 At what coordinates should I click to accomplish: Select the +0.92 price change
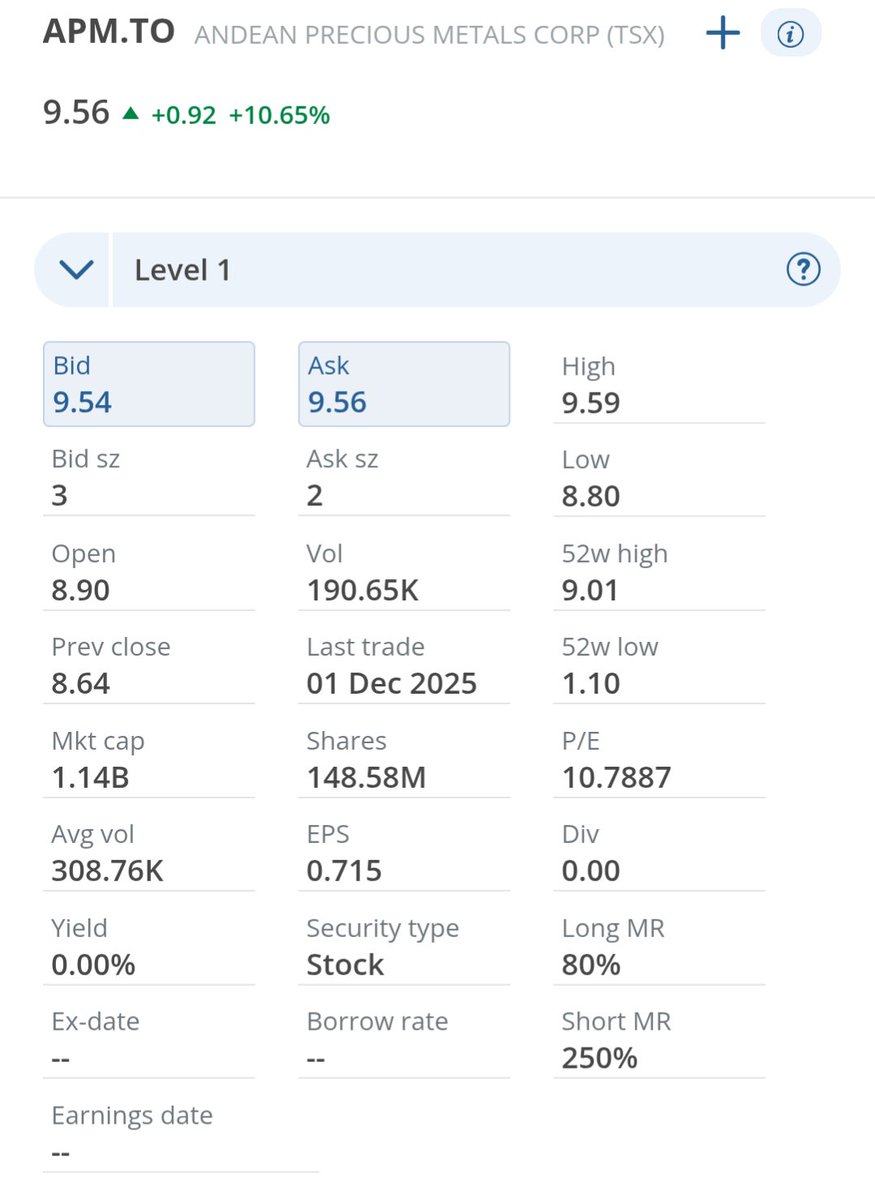click(183, 115)
